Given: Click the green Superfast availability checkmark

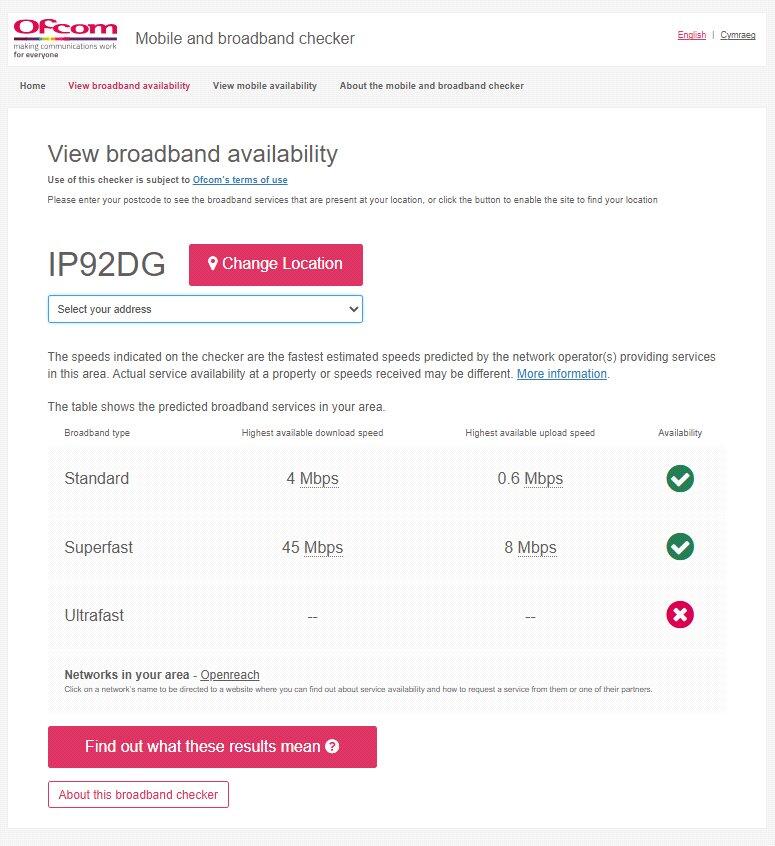Looking at the screenshot, I should 680,547.
